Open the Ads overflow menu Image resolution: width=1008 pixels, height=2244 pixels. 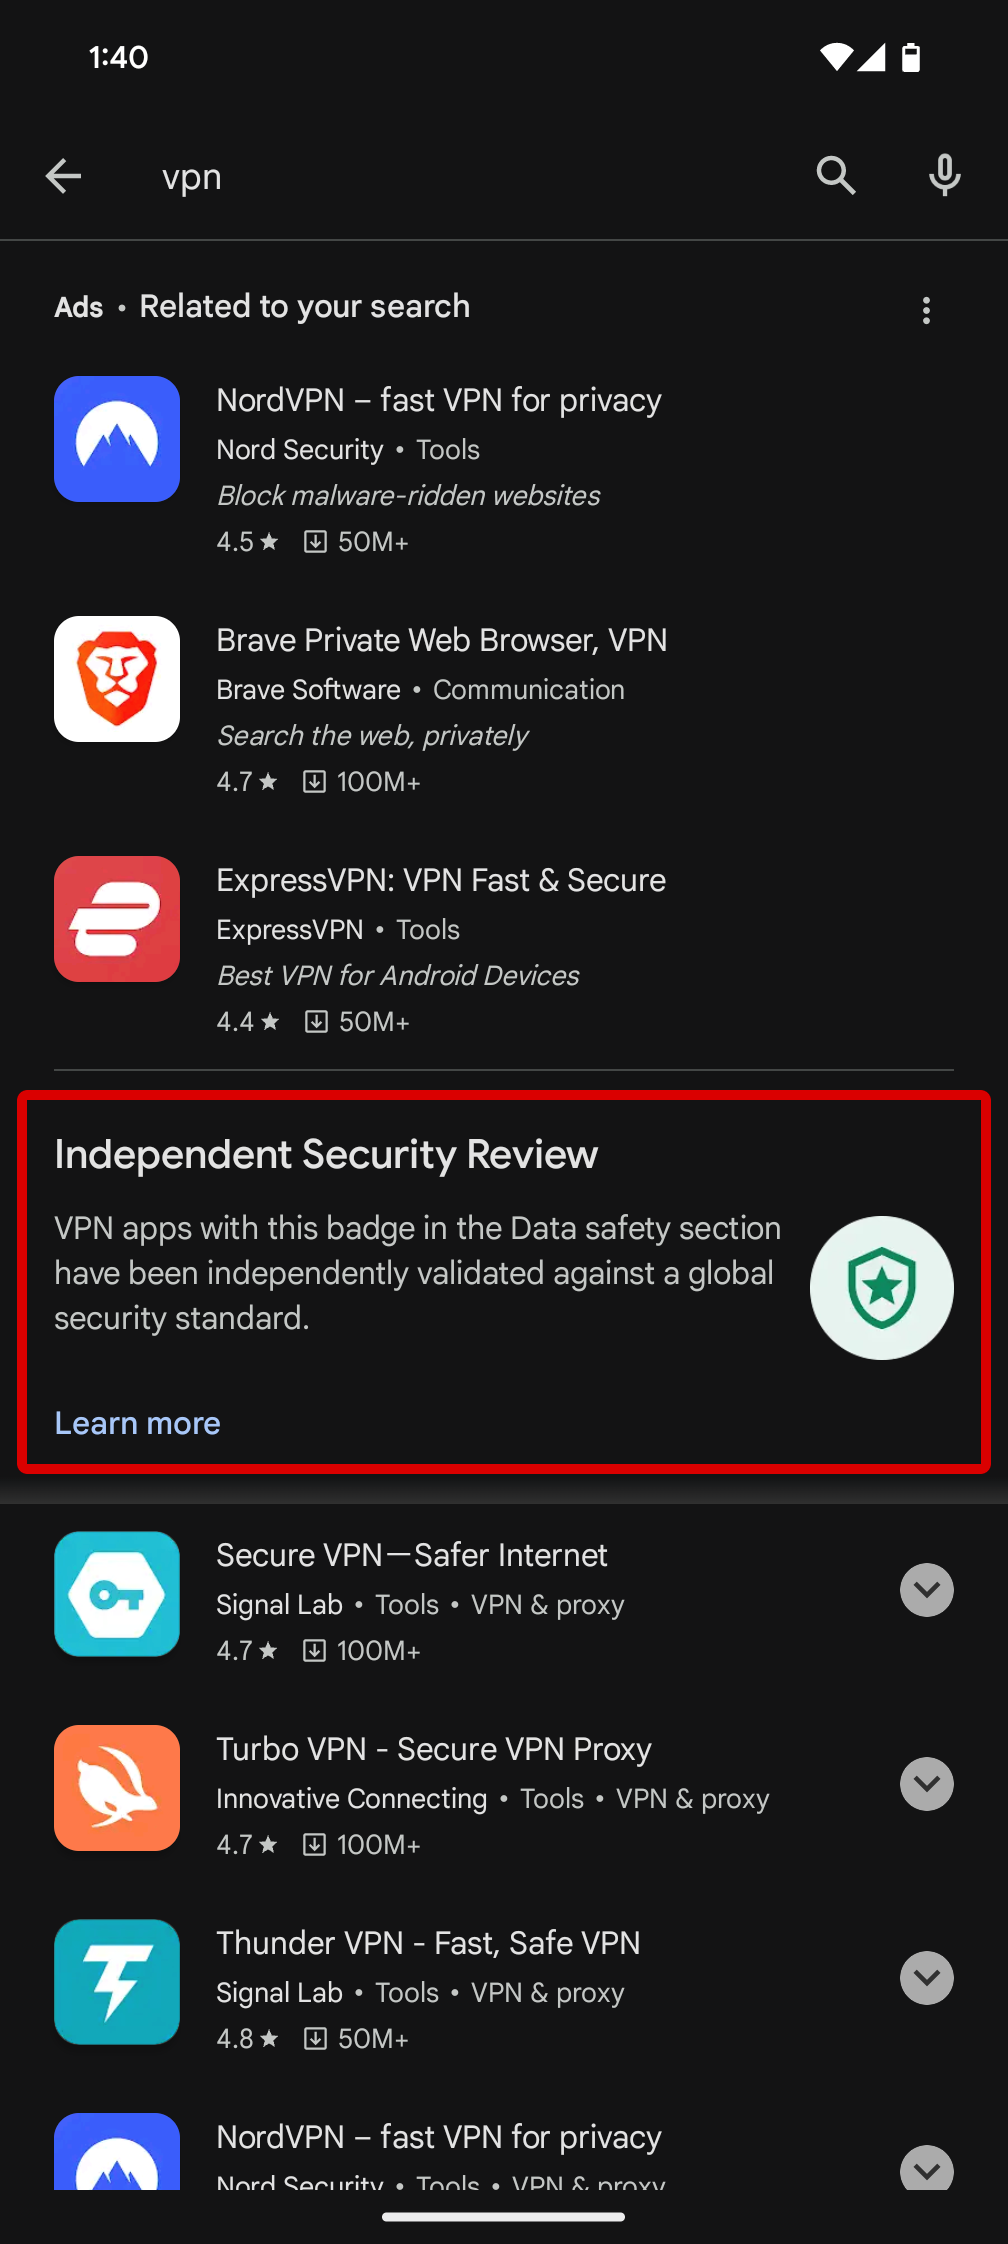tap(926, 311)
